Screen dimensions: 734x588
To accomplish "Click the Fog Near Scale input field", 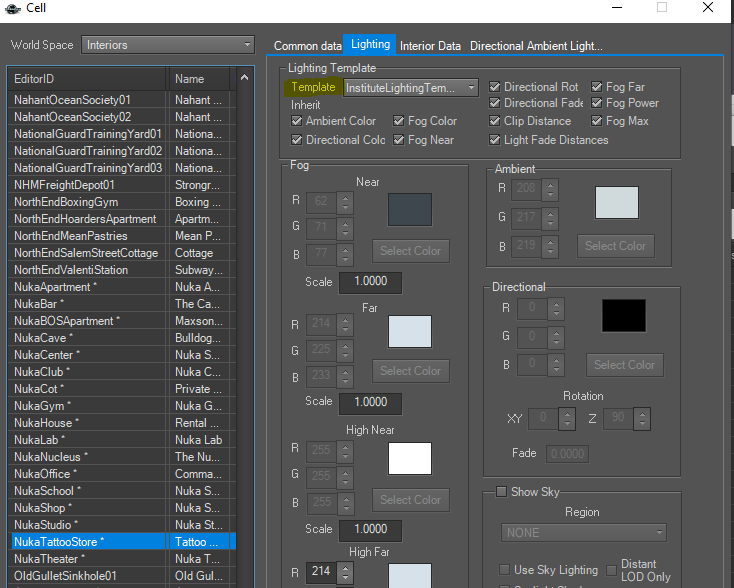I will (370, 283).
